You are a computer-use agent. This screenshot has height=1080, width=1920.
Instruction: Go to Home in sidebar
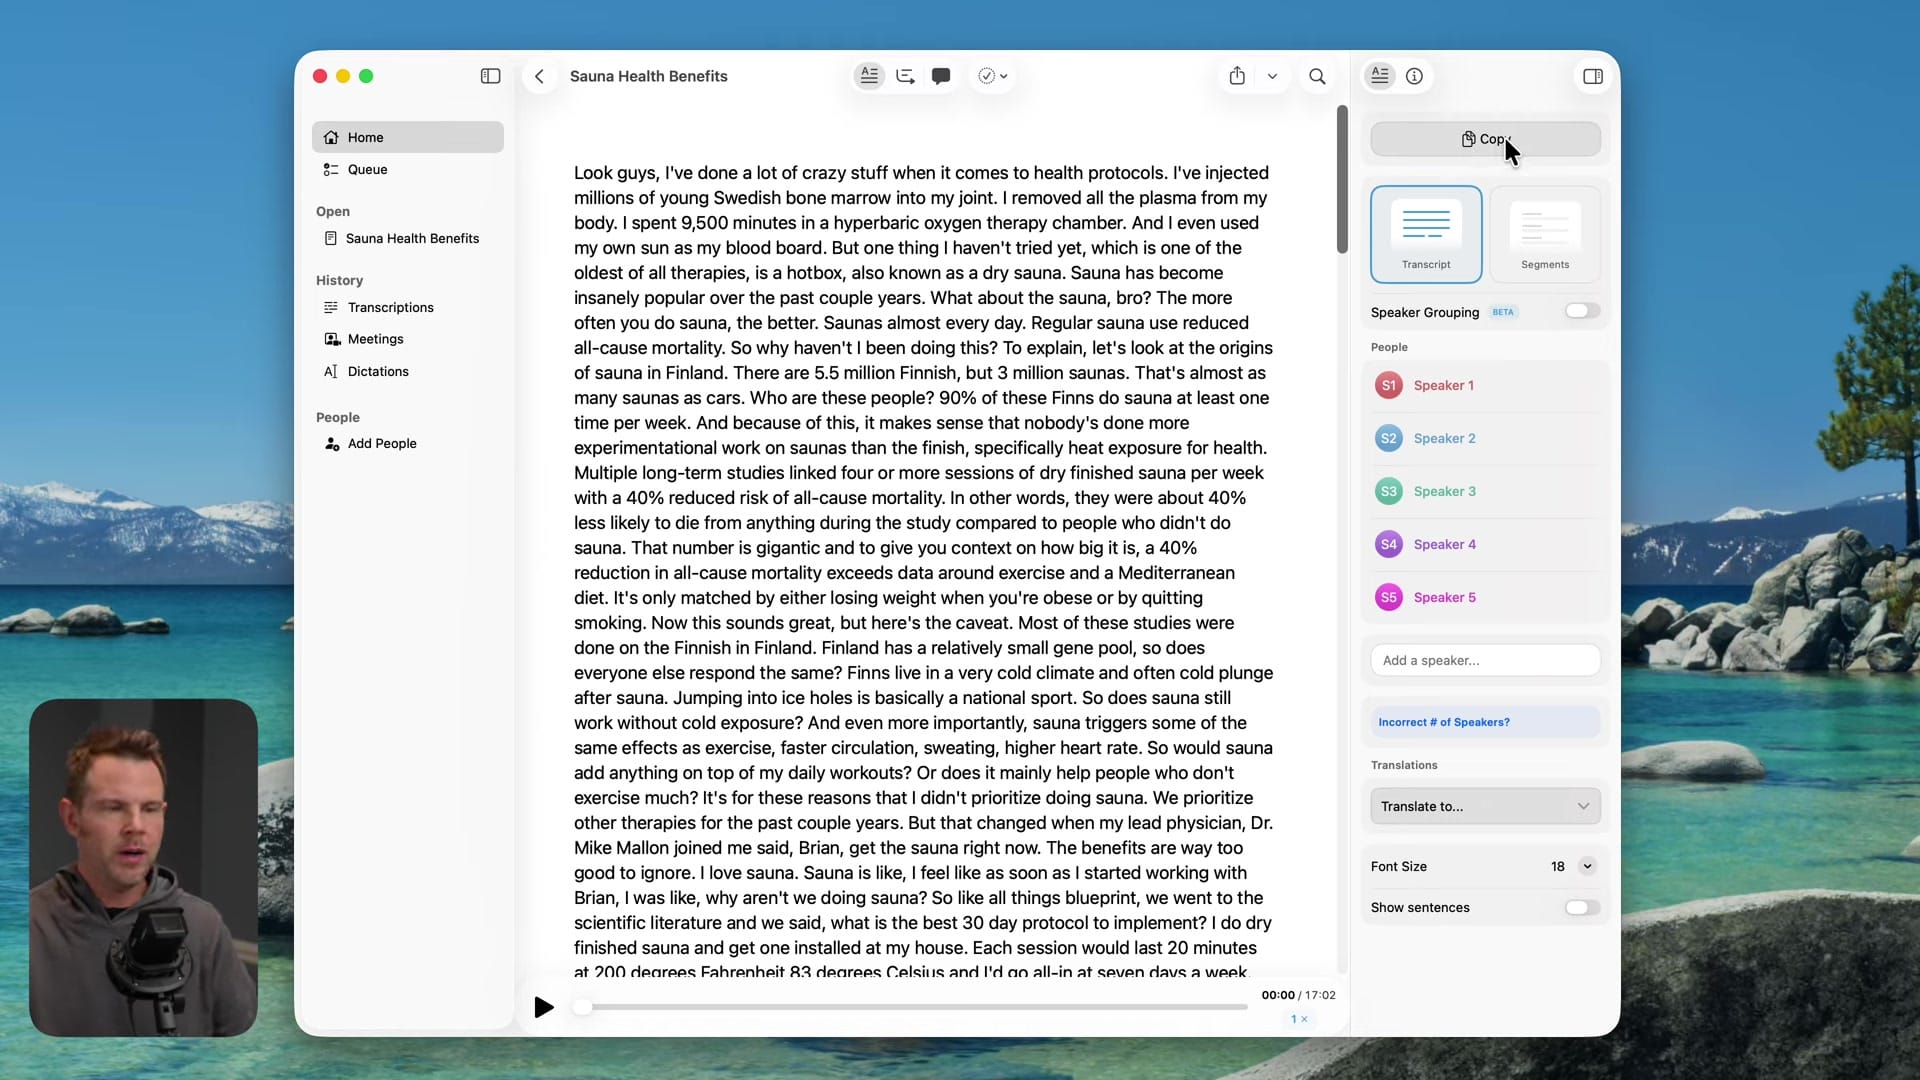(408, 137)
